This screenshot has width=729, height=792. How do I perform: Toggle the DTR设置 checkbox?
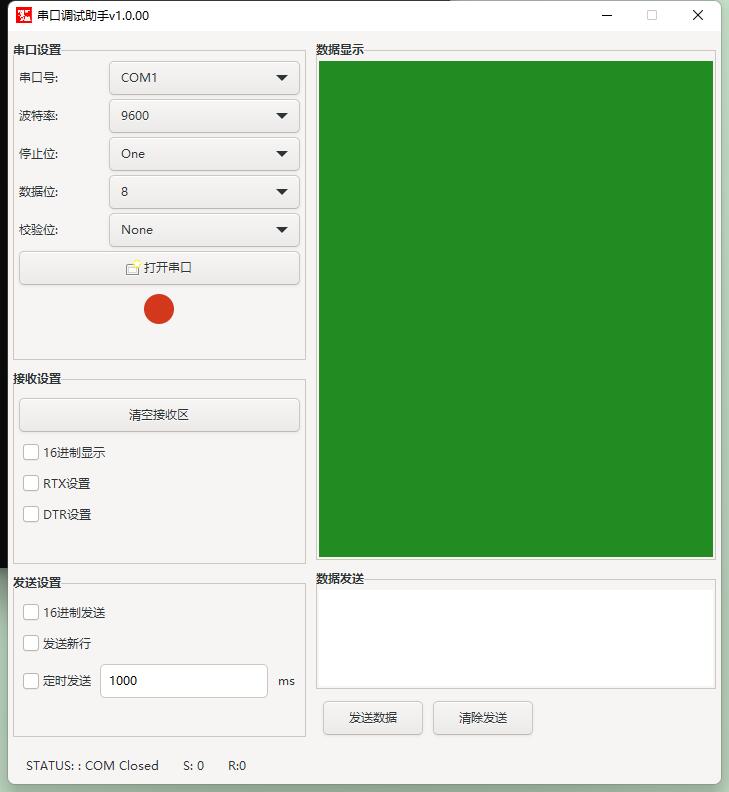31,514
